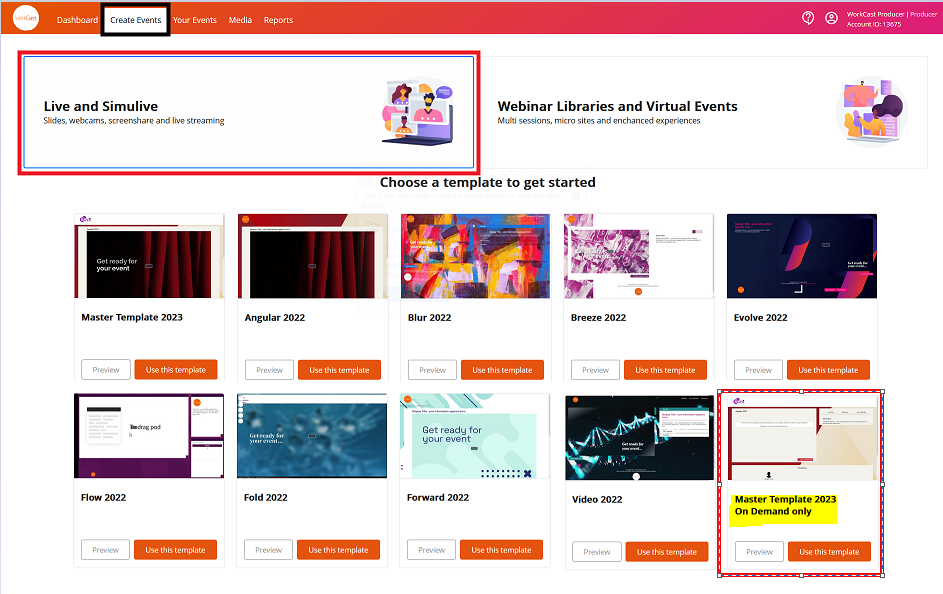This screenshot has height=594, width=943.
Task: Go to the Dashboard menu
Action: (77, 20)
